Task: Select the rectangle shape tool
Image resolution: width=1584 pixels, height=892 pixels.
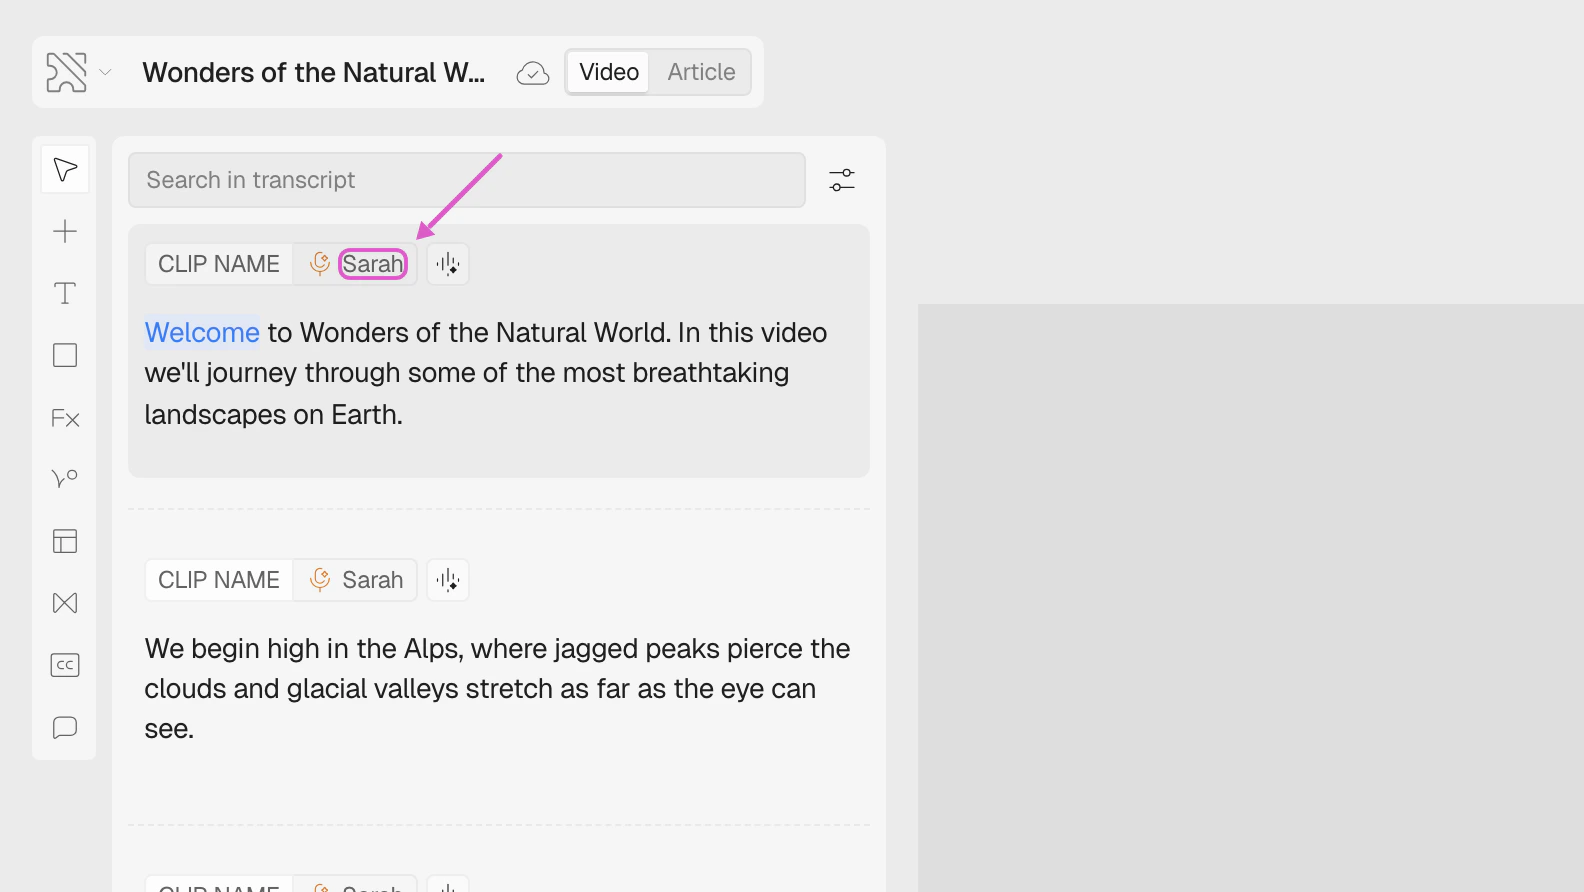Action: (65, 355)
